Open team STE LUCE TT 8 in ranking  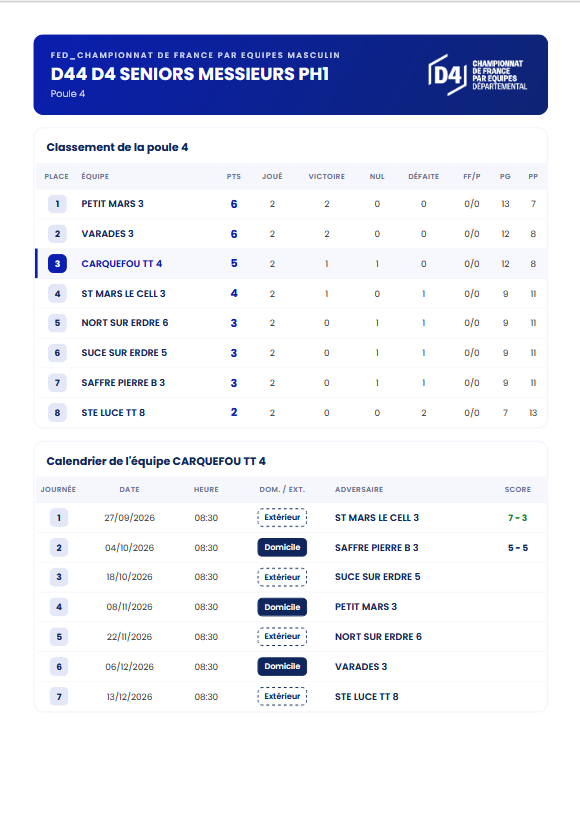tap(113, 413)
